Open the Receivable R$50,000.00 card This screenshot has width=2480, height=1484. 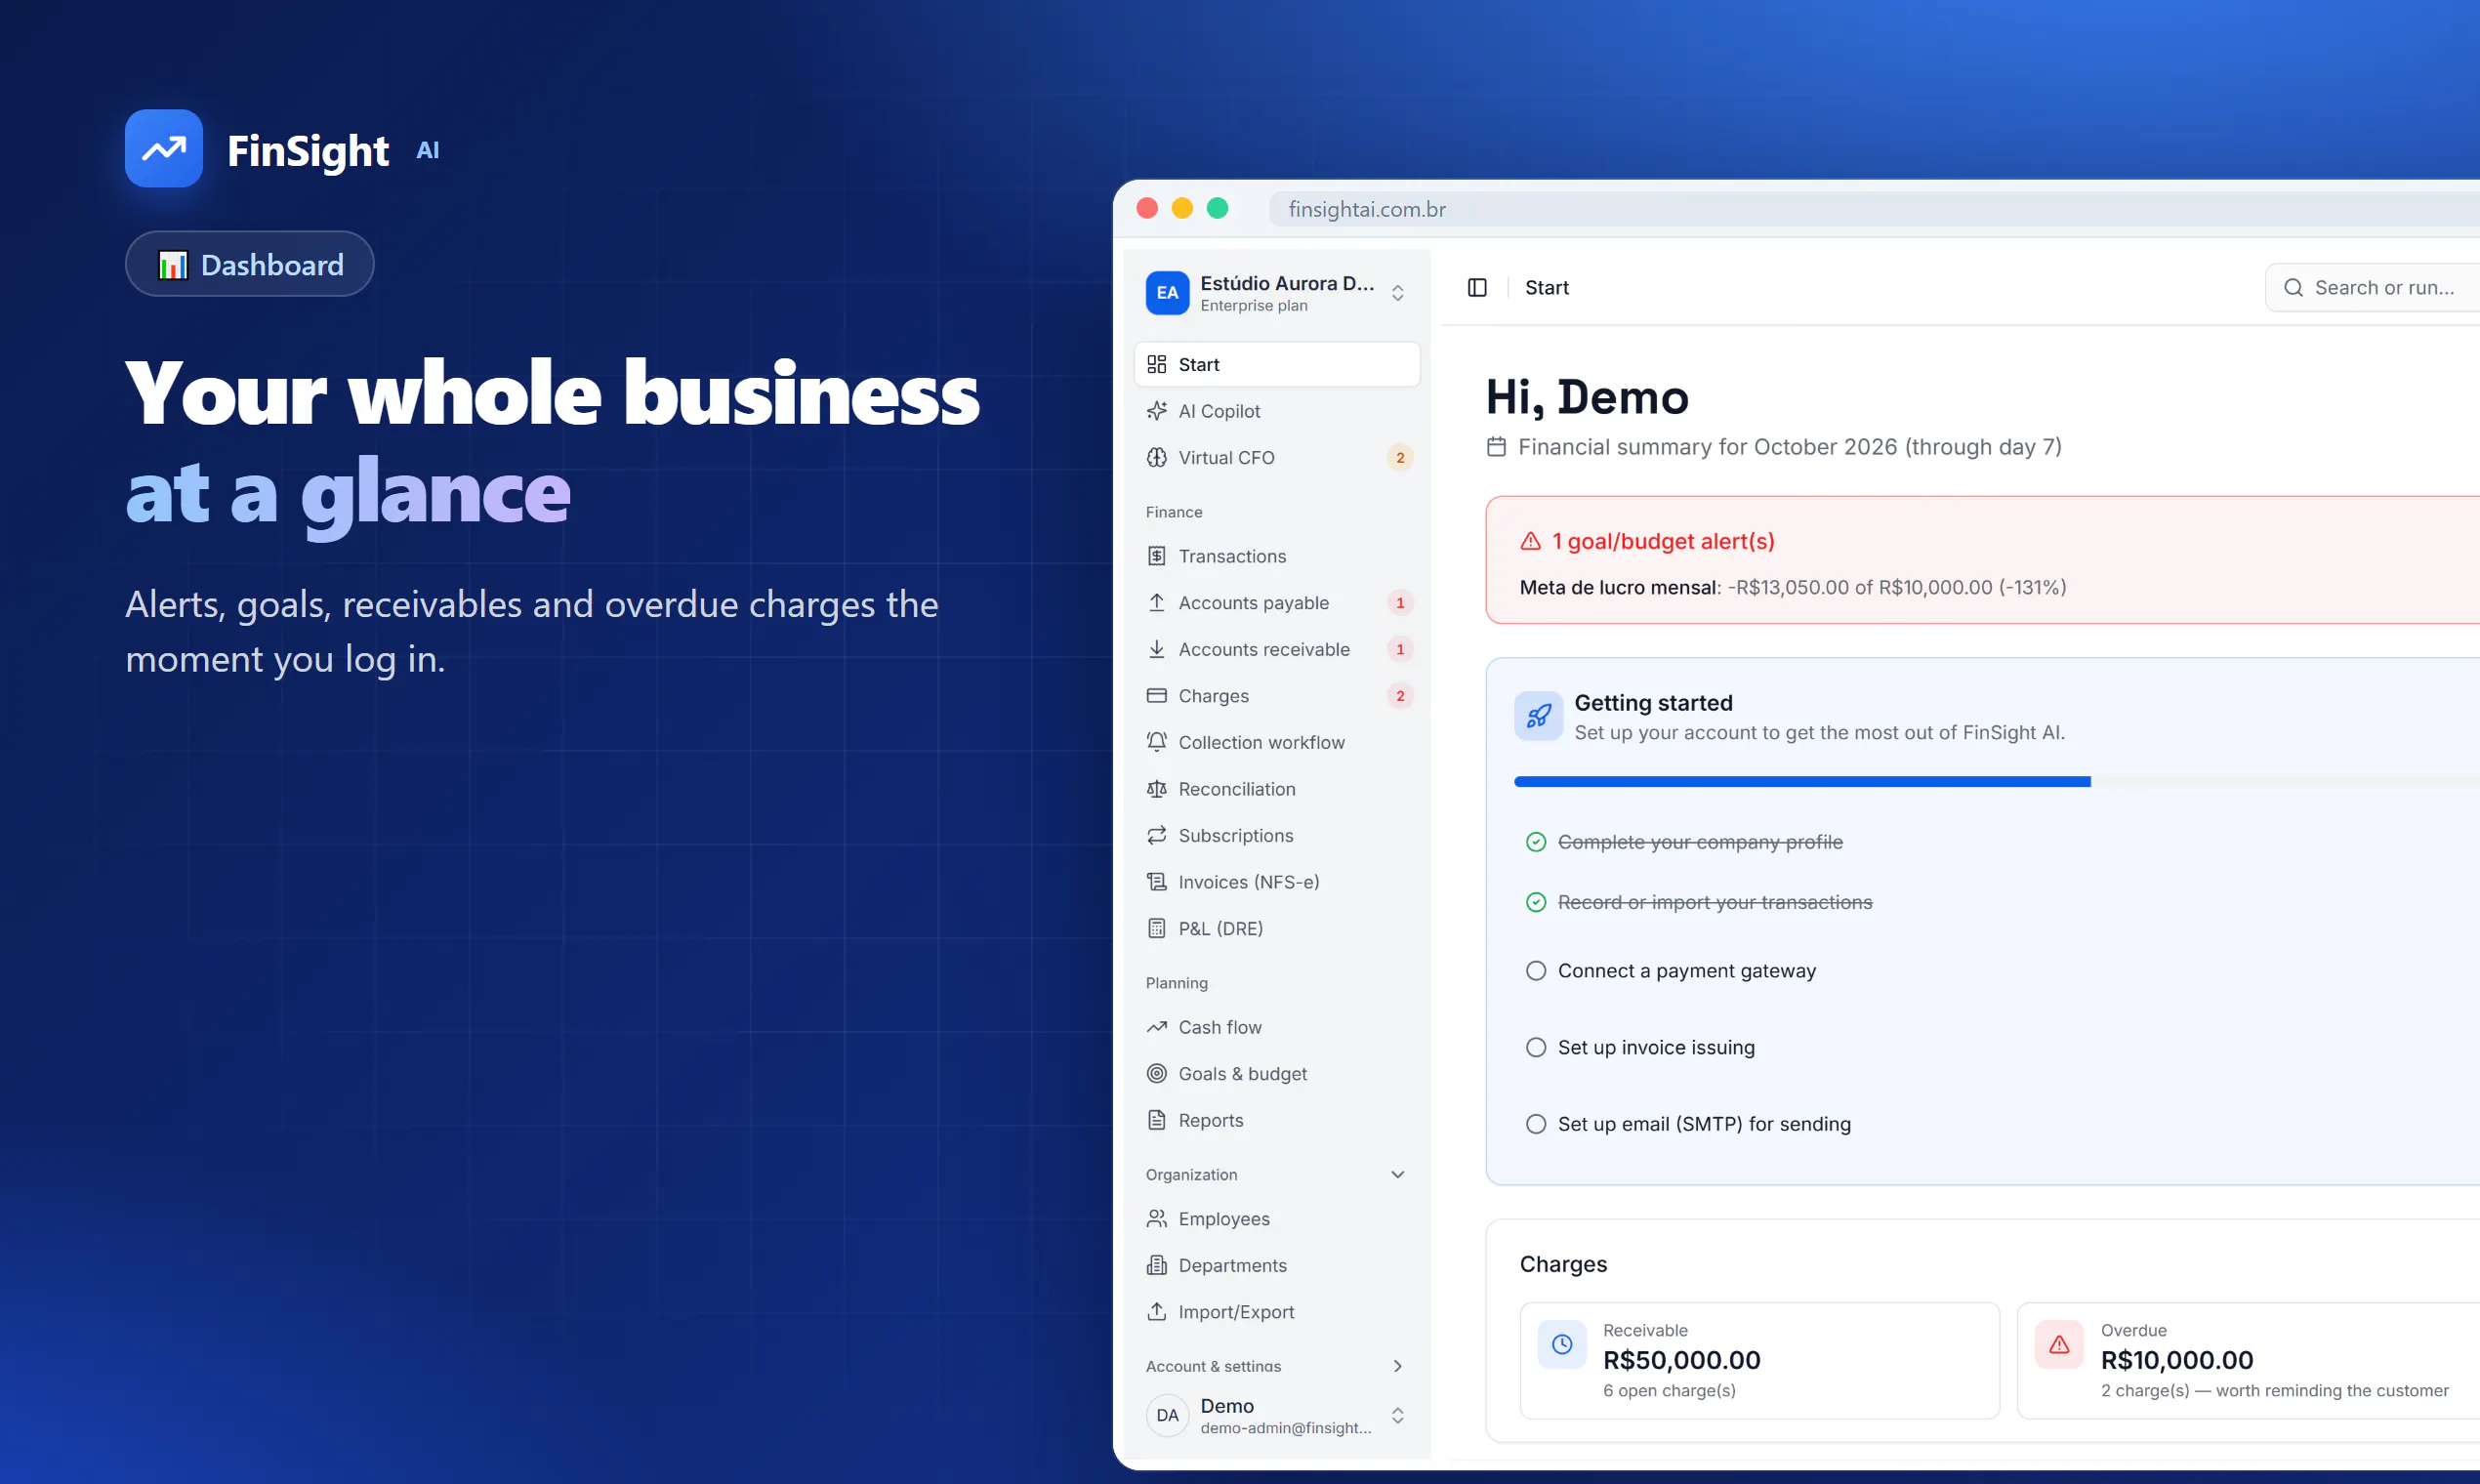point(1759,1360)
